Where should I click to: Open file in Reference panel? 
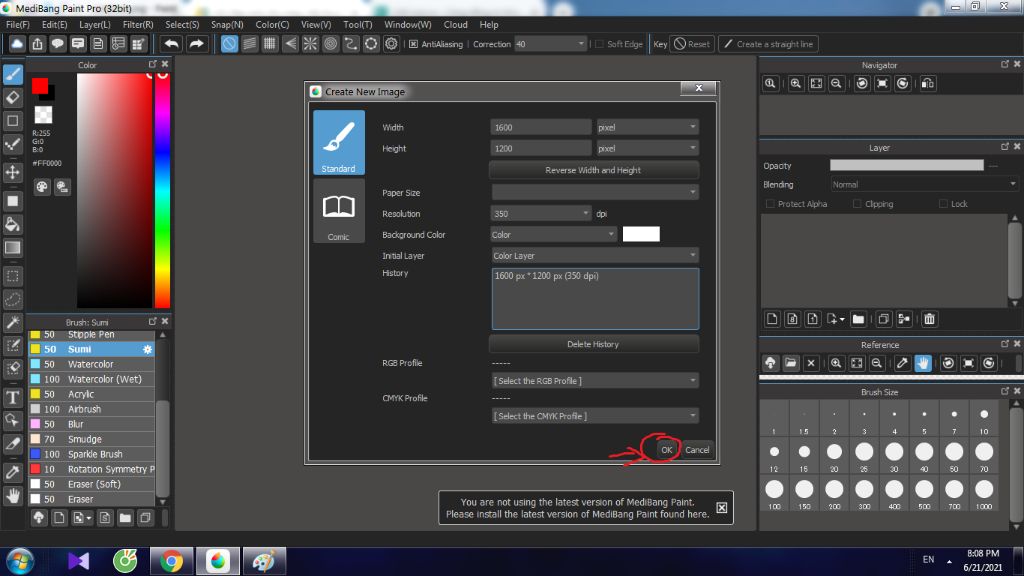coord(791,363)
